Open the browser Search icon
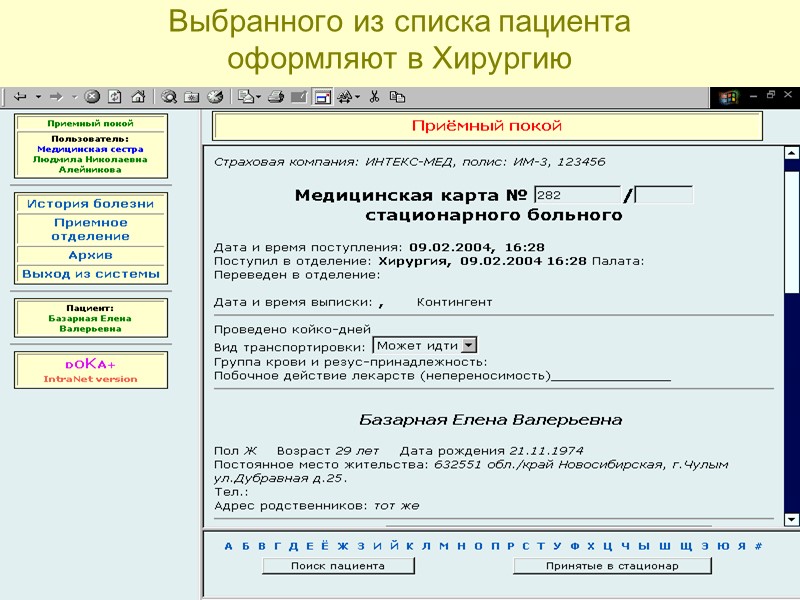 169,96
